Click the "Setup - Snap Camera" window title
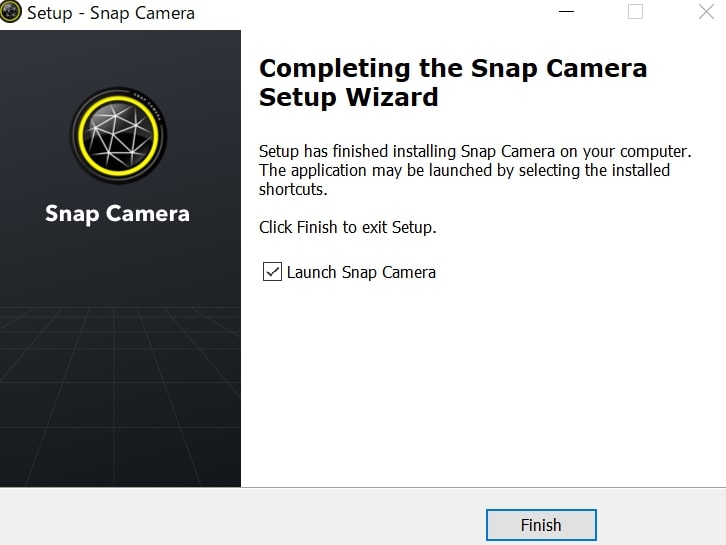This screenshot has width=726, height=545. 111,13
